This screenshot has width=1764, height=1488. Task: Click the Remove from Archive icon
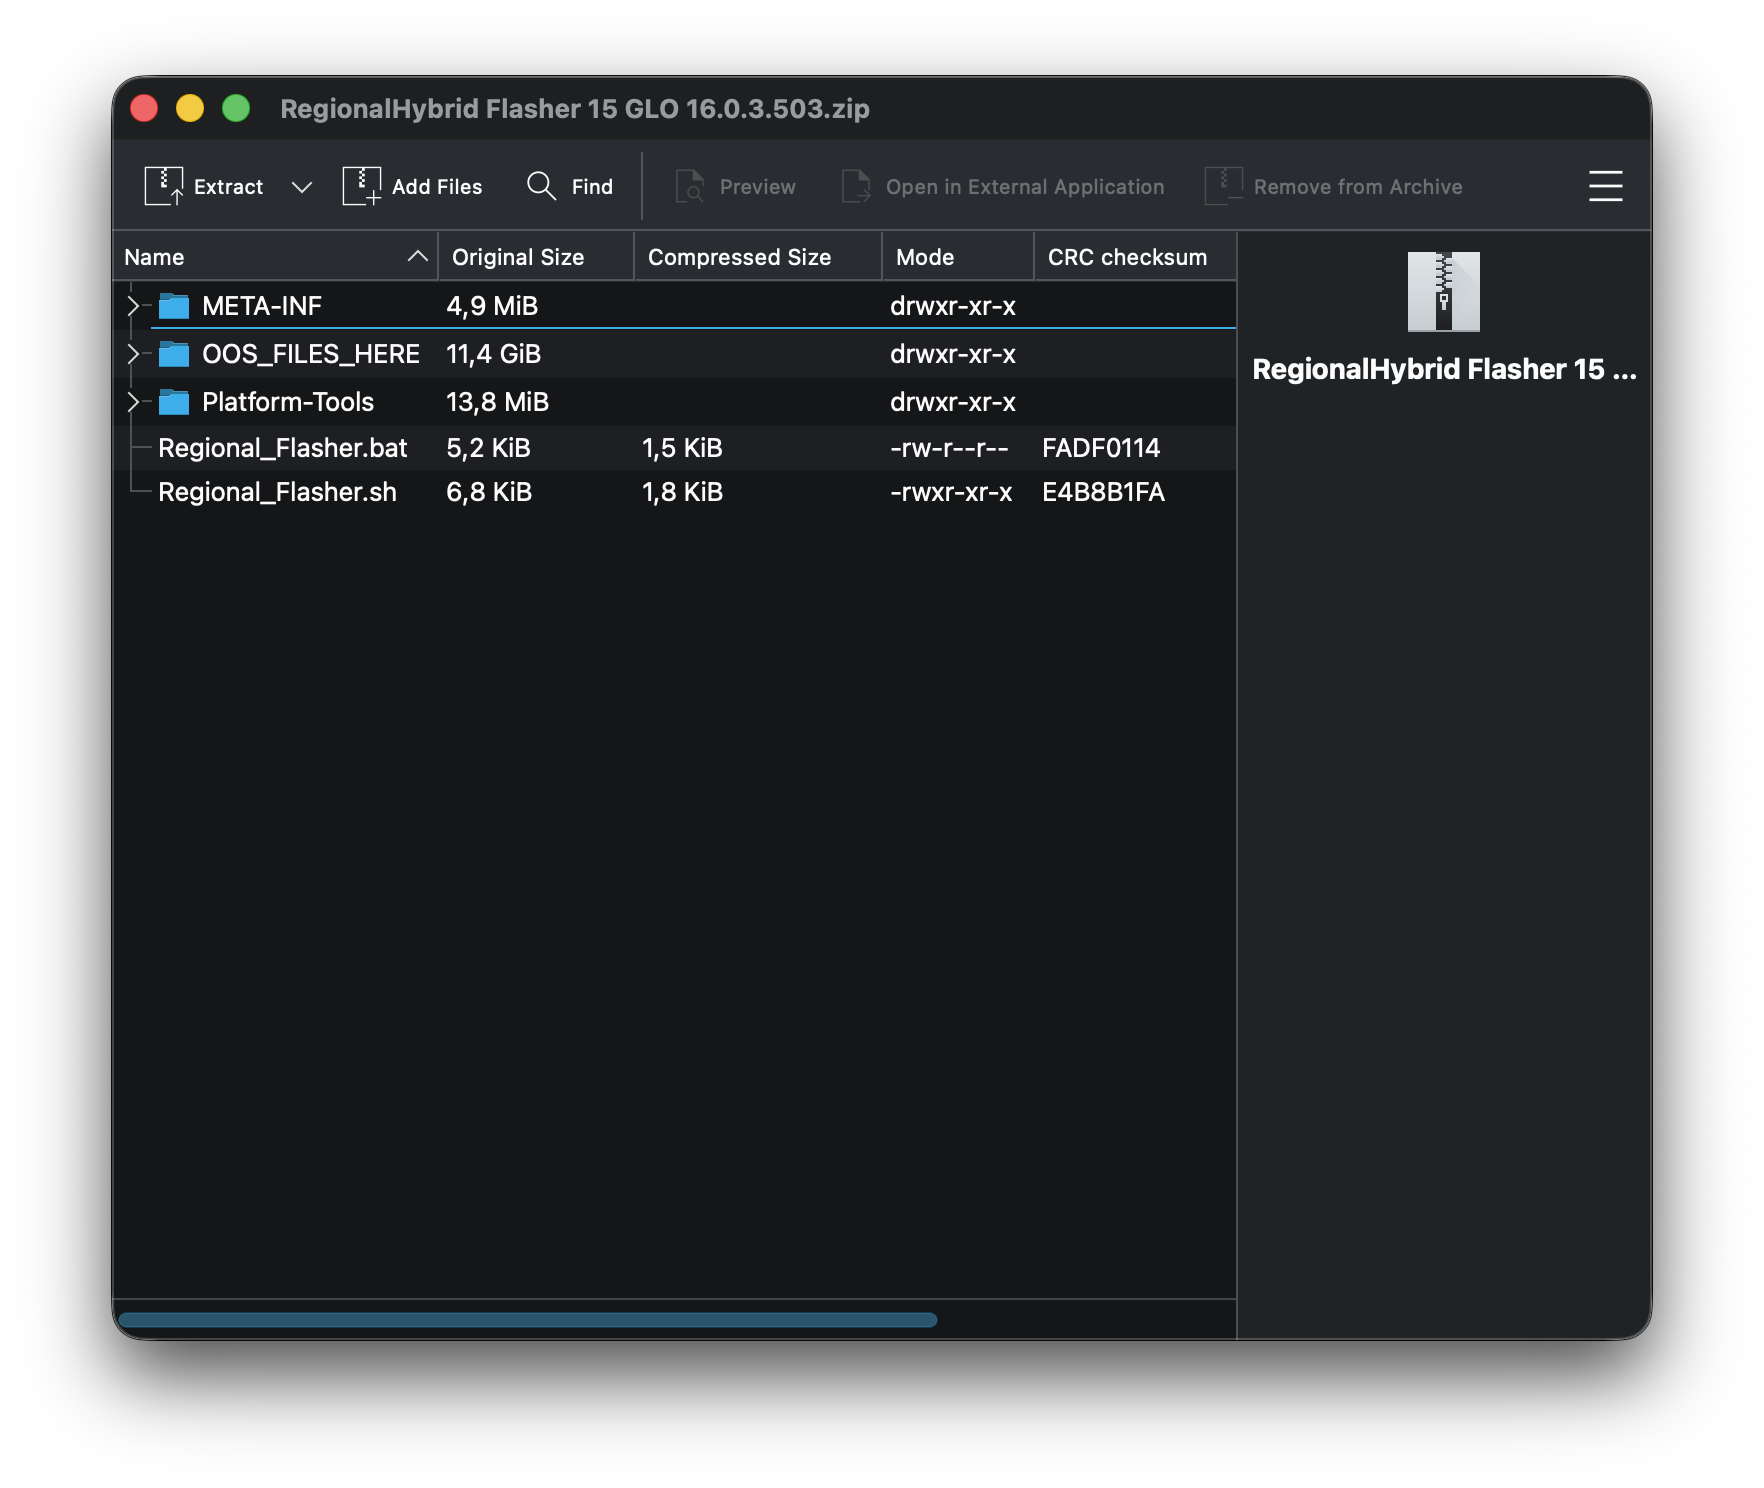1224,186
